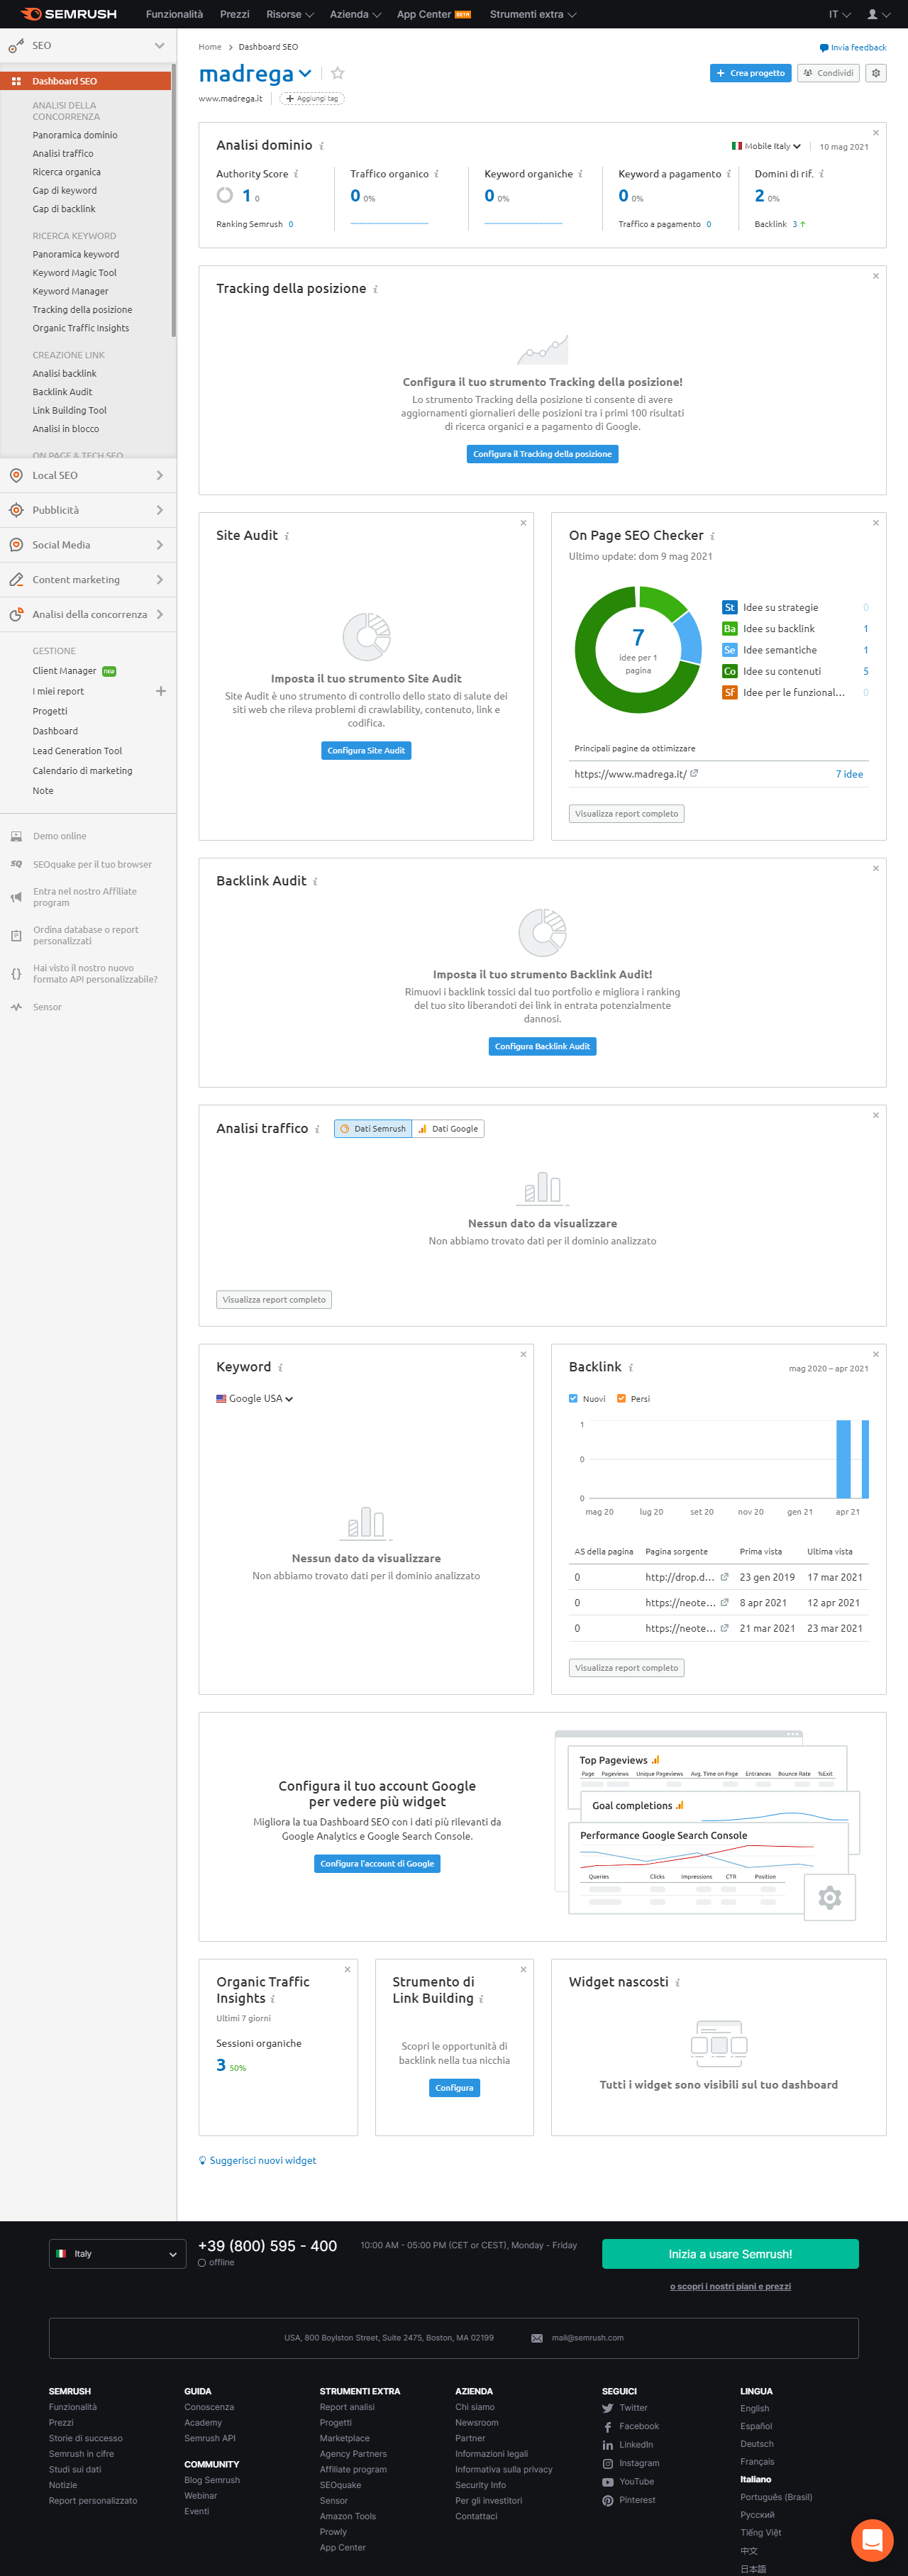Open external link icon for madrega.it page
The height and width of the screenshot is (2576, 908).
pyautogui.click(x=694, y=773)
